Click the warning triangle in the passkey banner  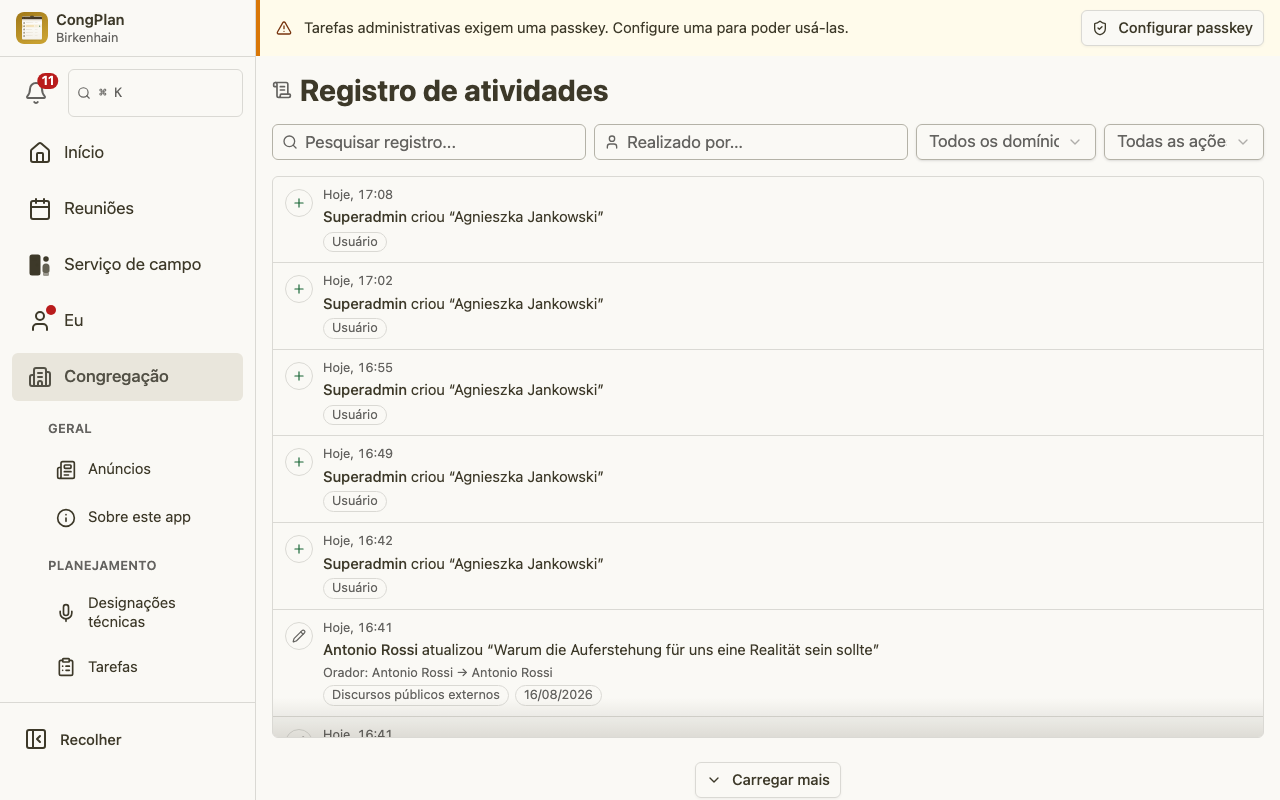(x=284, y=28)
